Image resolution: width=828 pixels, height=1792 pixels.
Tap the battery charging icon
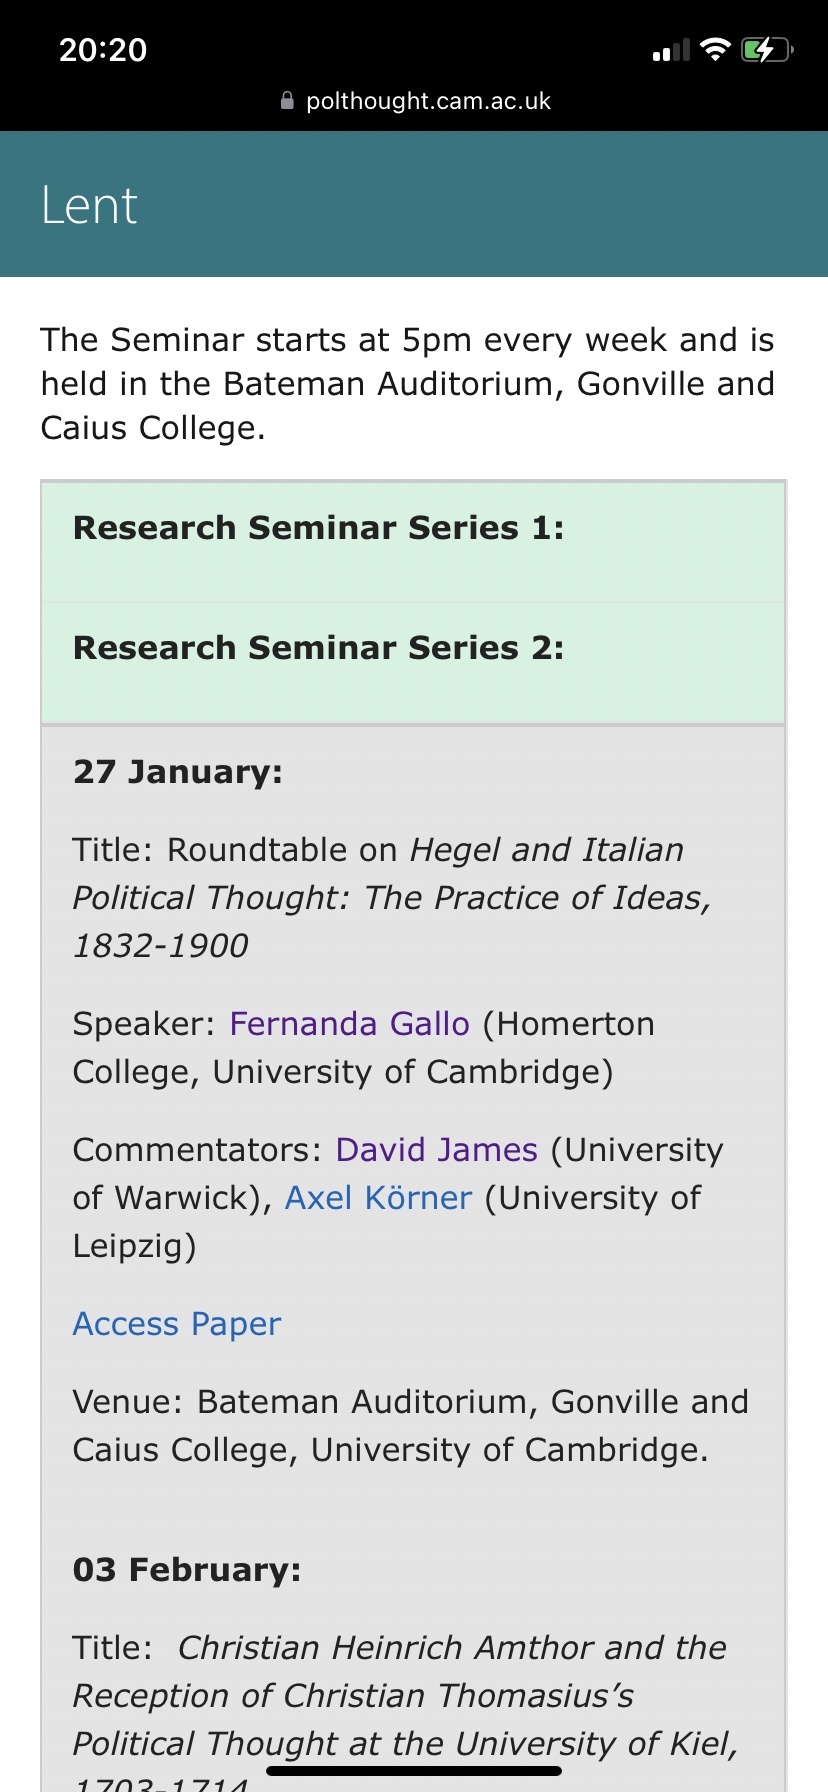[766, 49]
